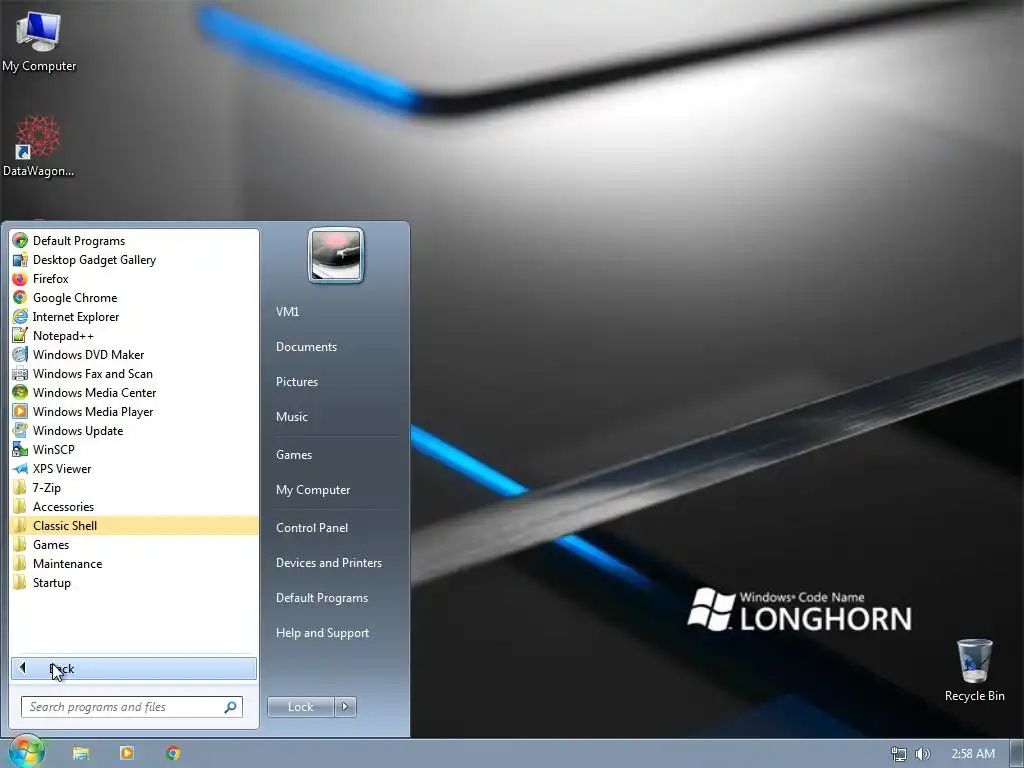Open Default Programs in the programs list
The width and height of the screenshot is (1024, 768).
pos(134,241)
